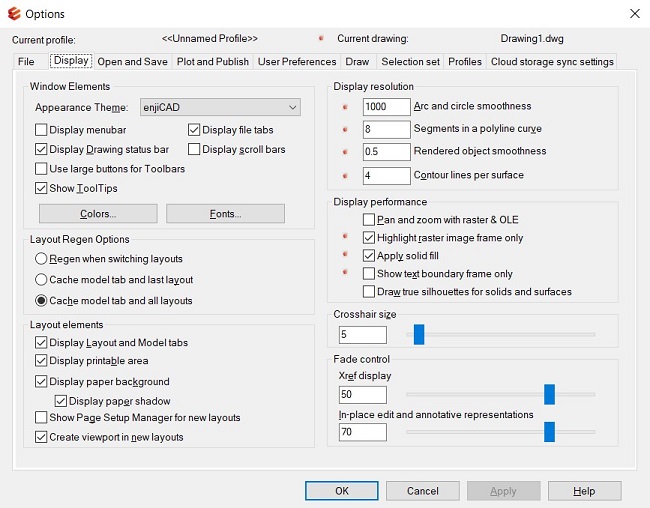This screenshot has width=650, height=508.
Task: Uncheck Display paper shadow
Action: (x=61, y=401)
